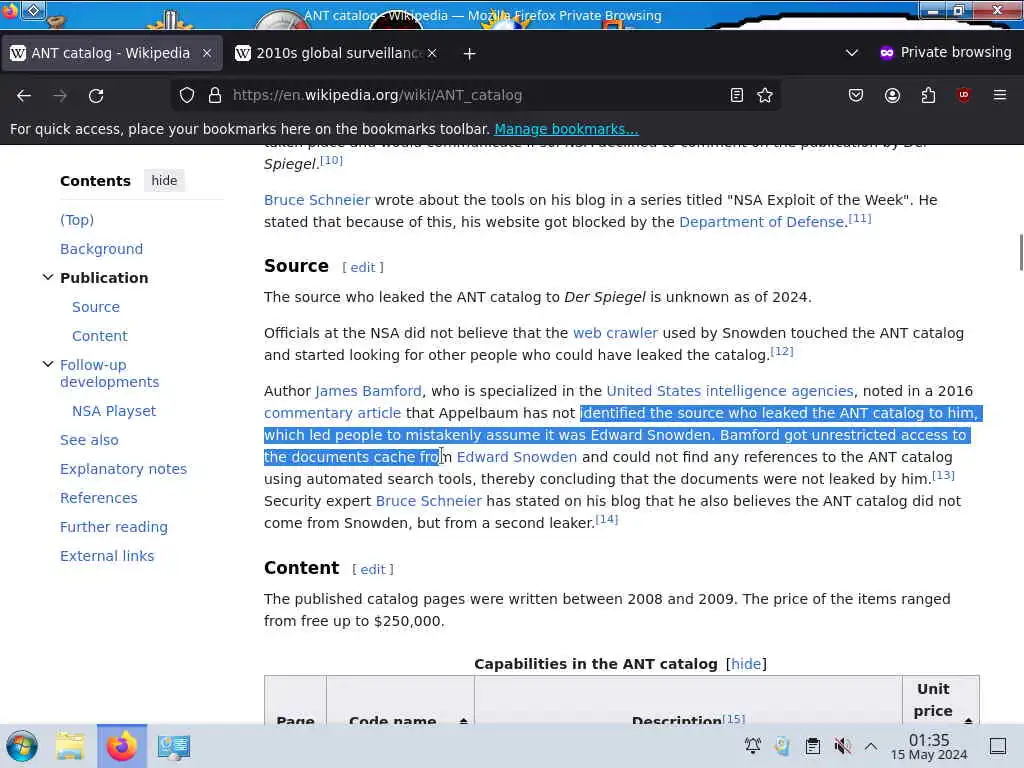Open the Start menu
Viewport: 1024px width, 768px height.
coord(22,746)
